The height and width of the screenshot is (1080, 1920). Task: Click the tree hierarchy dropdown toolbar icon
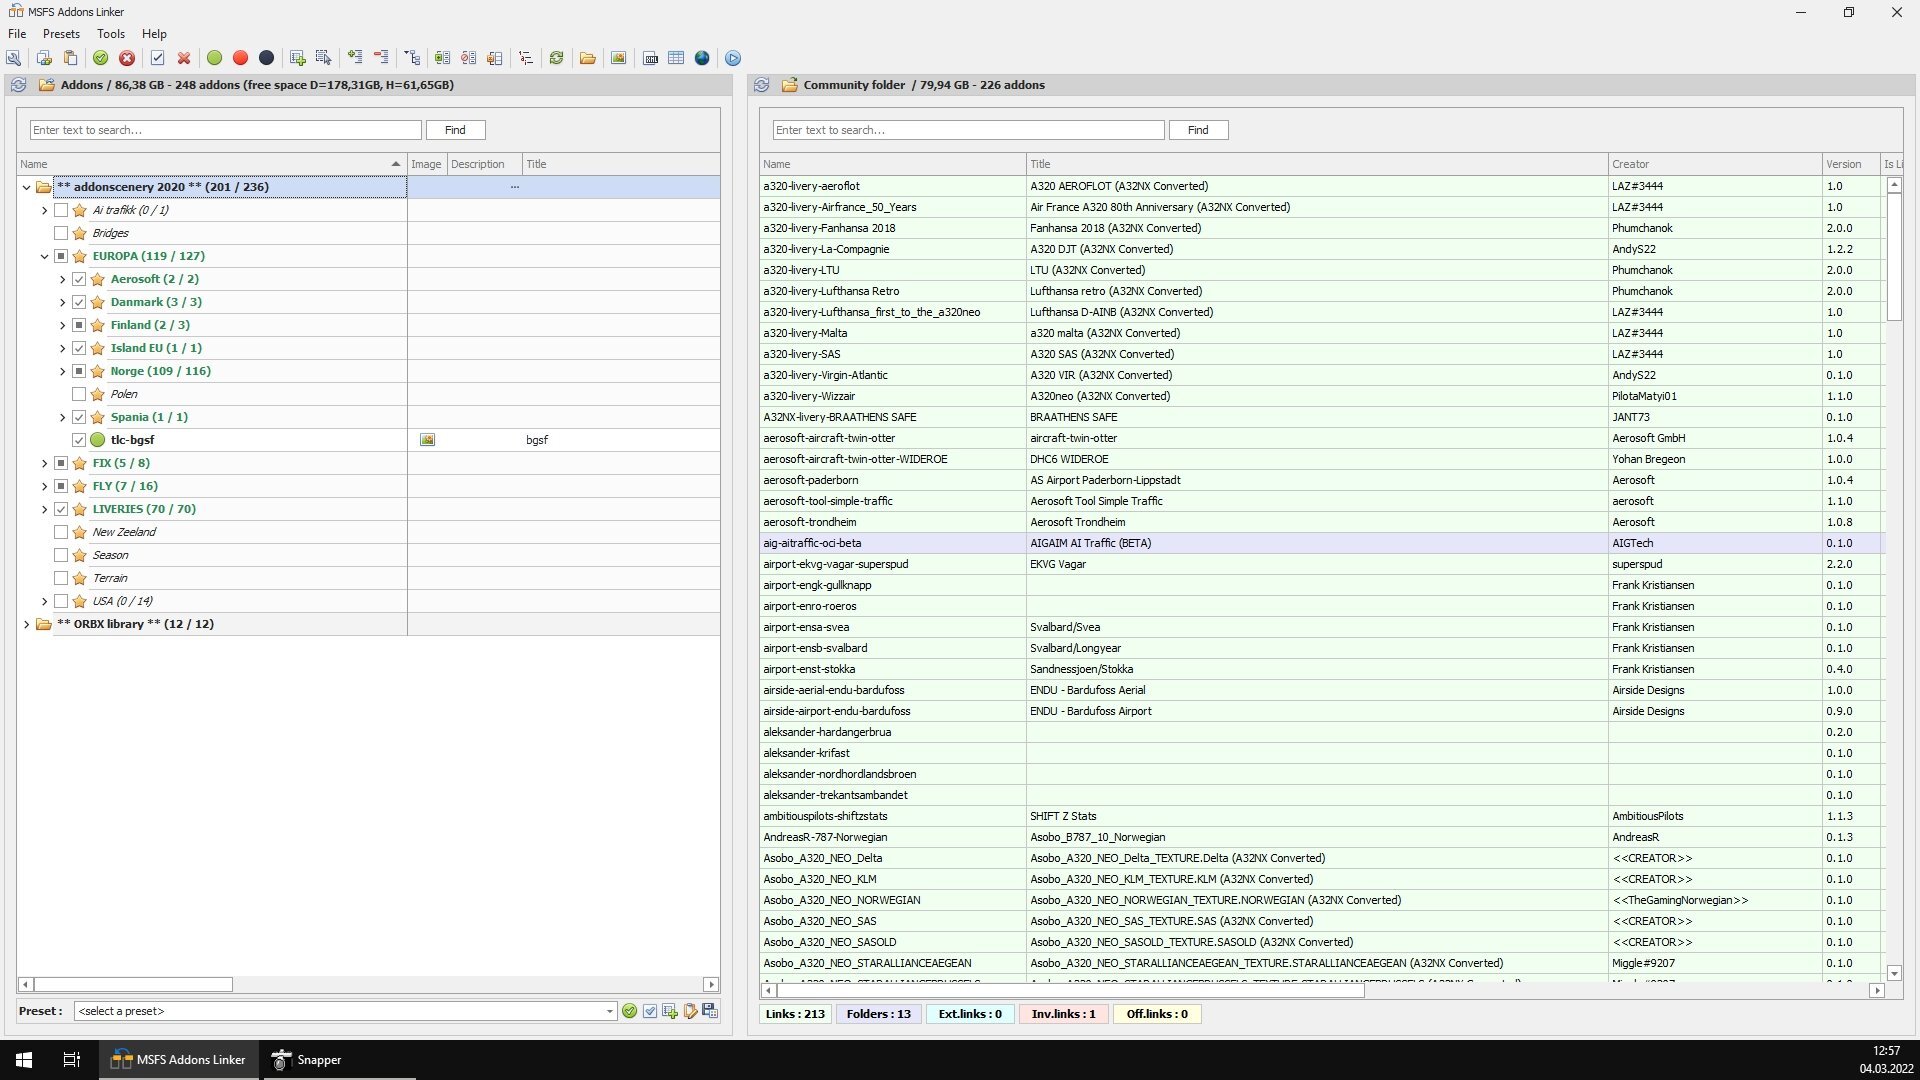(412, 58)
